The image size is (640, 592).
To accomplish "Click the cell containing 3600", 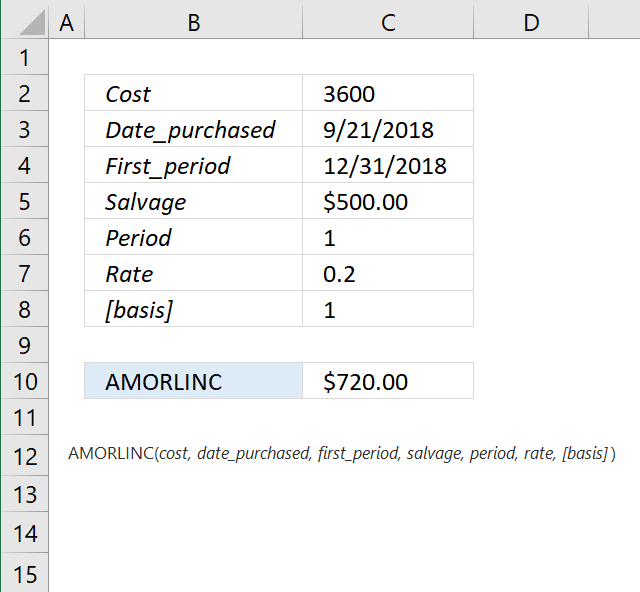I will pos(388,93).
